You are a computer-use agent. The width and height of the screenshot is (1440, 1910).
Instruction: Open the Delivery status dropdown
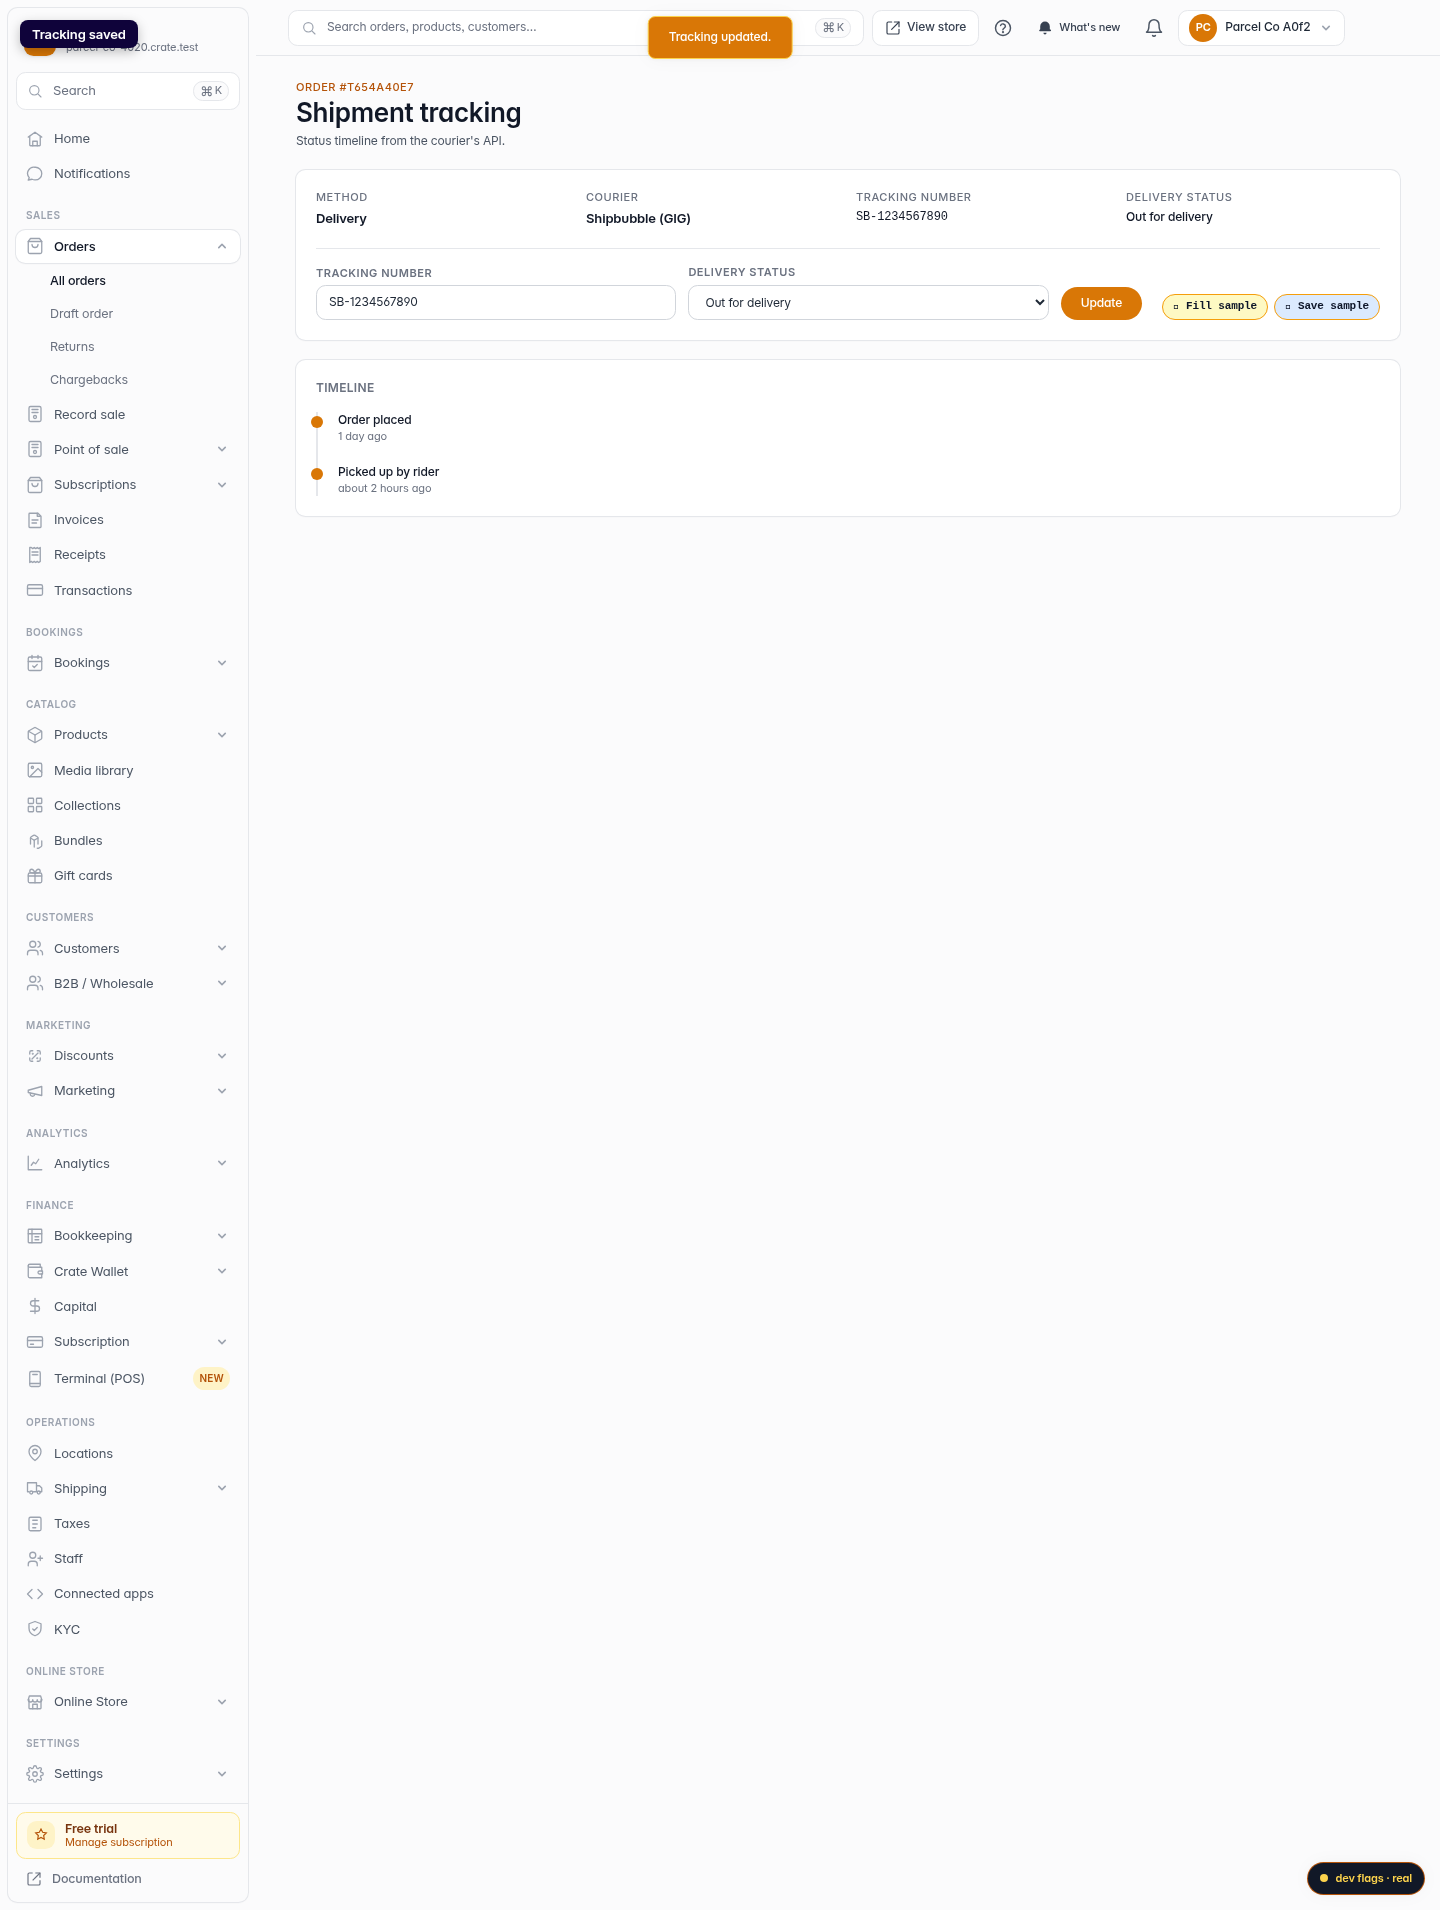coord(868,303)
